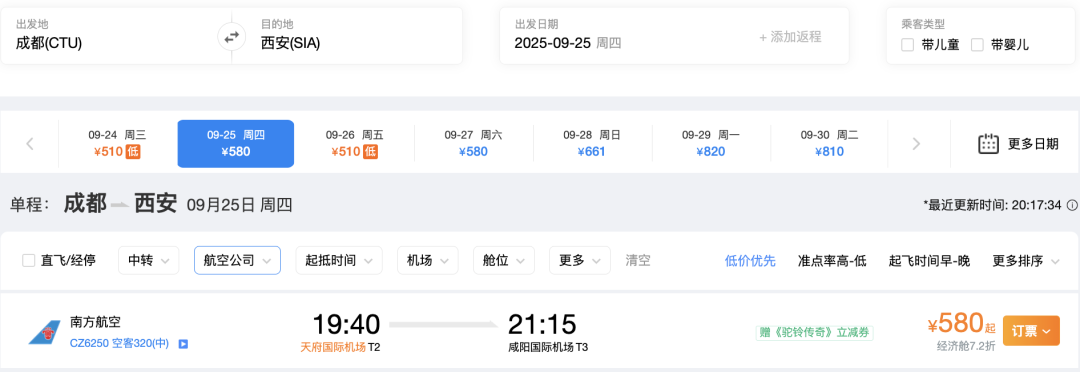Select the 09-27 周六 ¥580 date tab
The image size is (1080, 372).
[x=473, y=143]
